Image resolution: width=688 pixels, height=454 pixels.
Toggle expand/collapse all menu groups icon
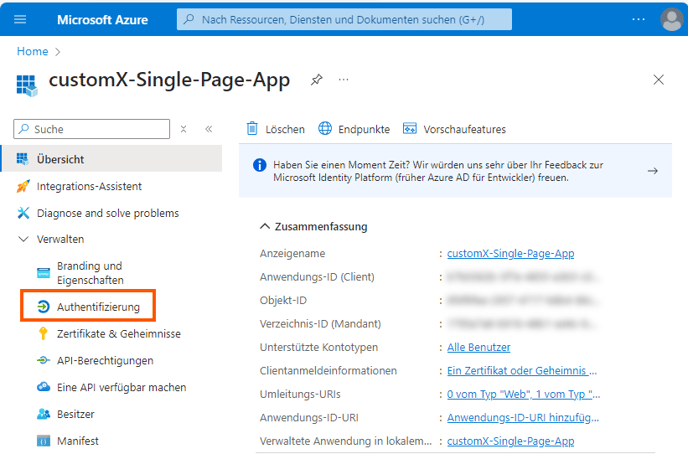click(x=183, y=129)
